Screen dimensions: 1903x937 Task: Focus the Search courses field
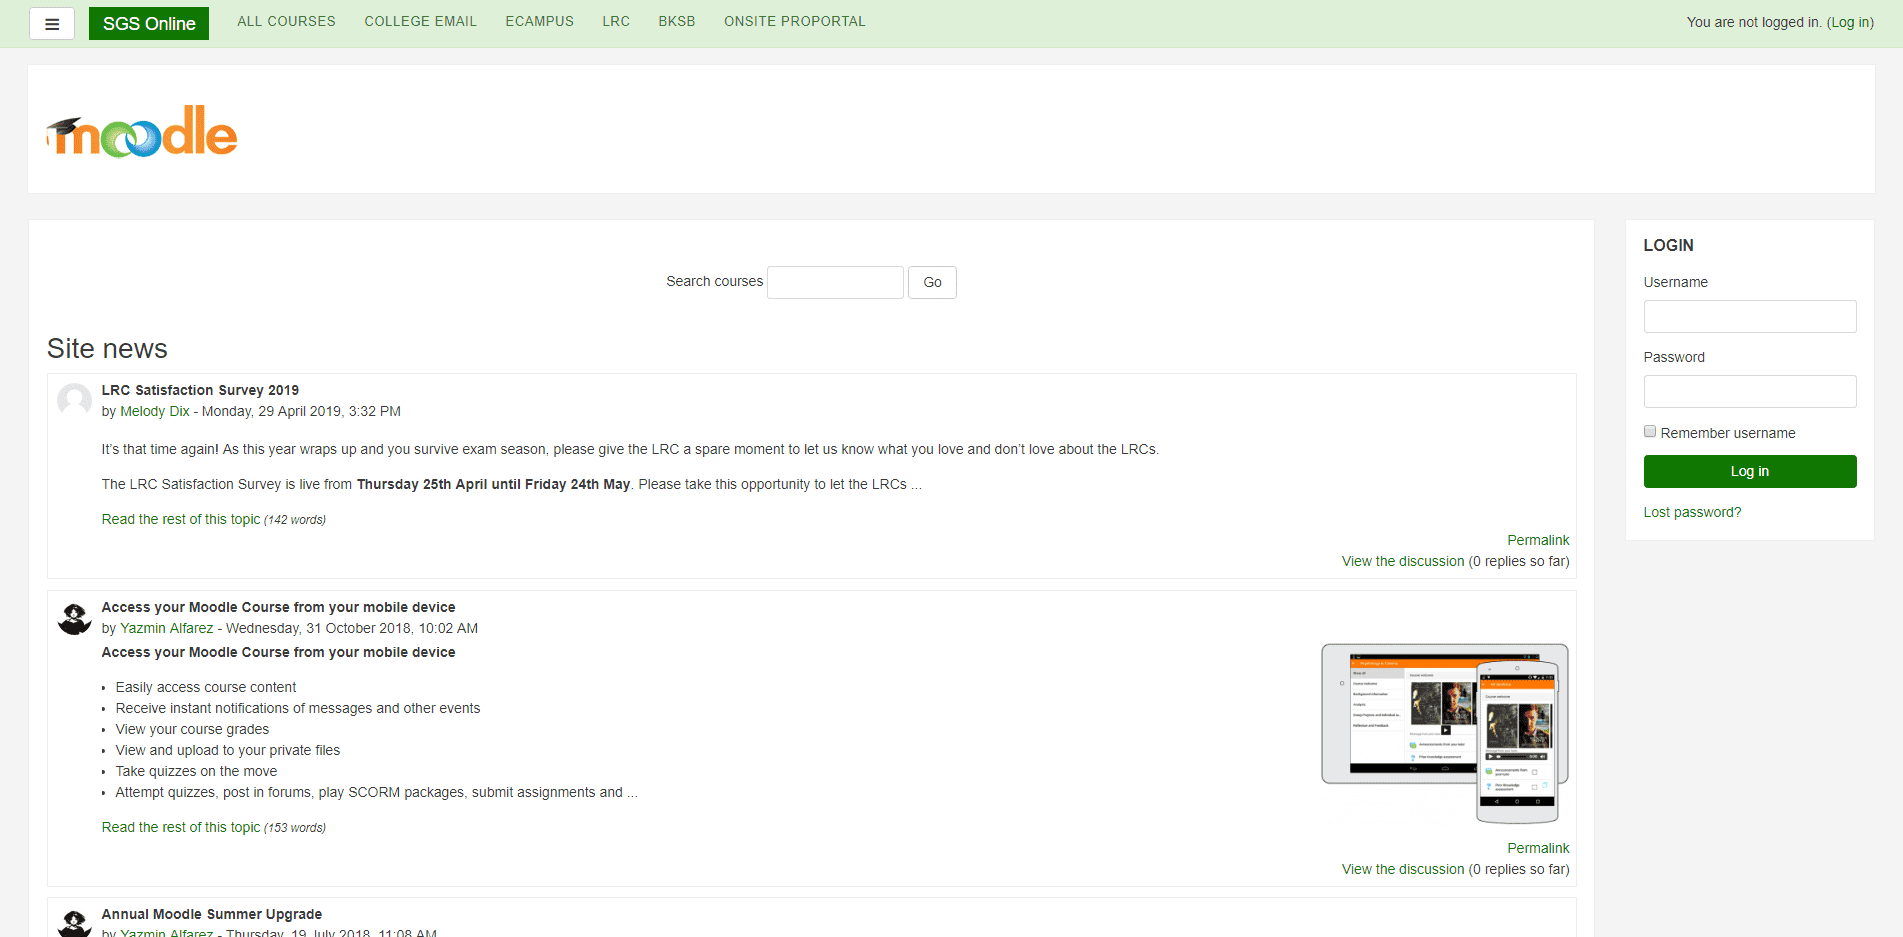click(x=835, y=282)
